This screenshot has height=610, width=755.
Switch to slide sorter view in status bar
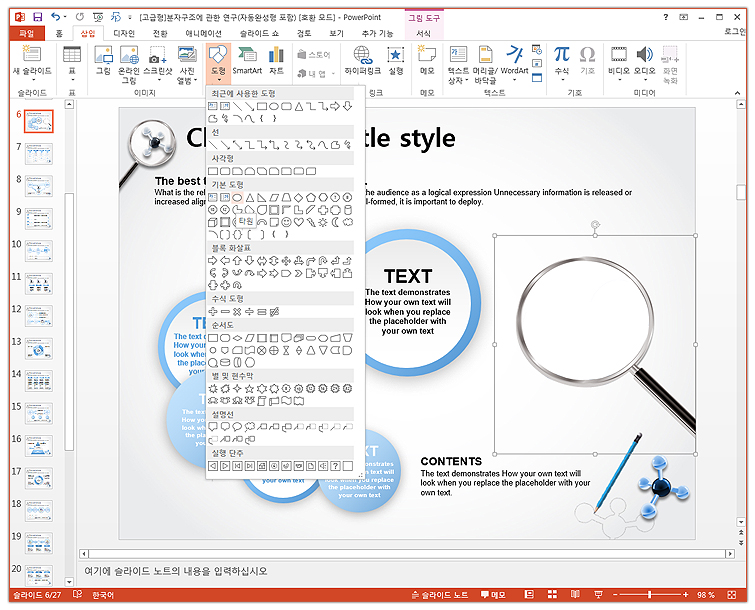(552, 595)
